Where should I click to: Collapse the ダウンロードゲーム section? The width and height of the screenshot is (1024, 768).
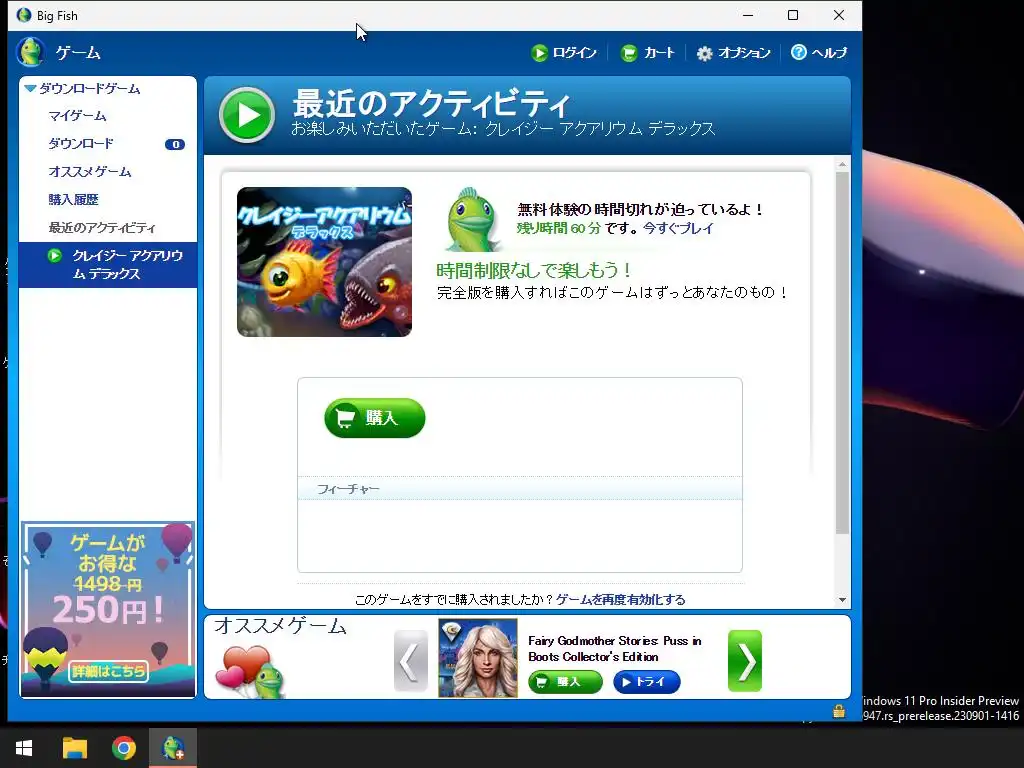(x=30, y=88)
